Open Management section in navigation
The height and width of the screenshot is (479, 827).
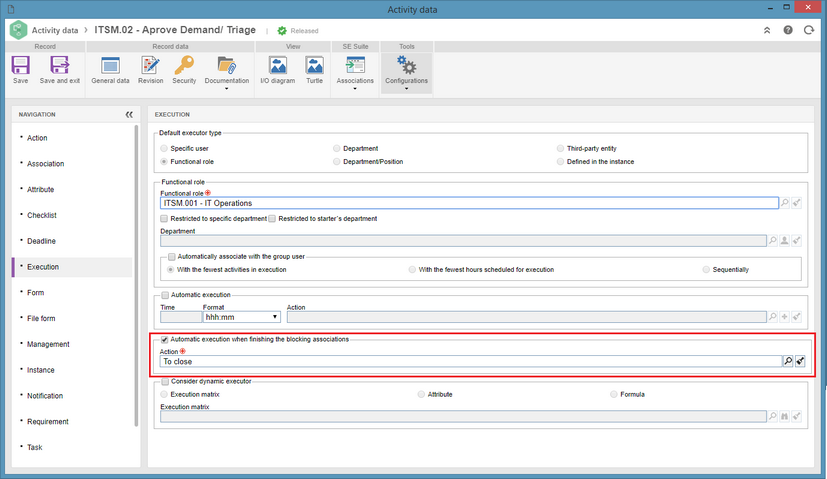point(48,344)
